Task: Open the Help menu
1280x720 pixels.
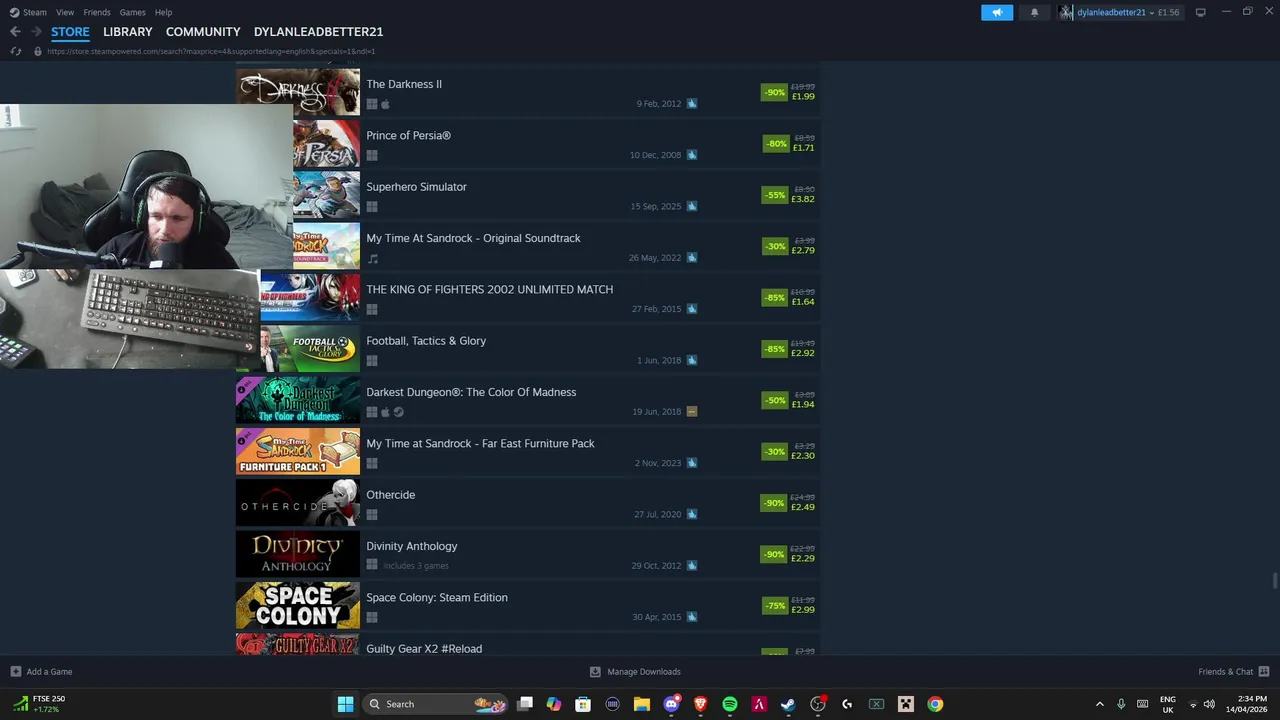Action: click(163, 12)
